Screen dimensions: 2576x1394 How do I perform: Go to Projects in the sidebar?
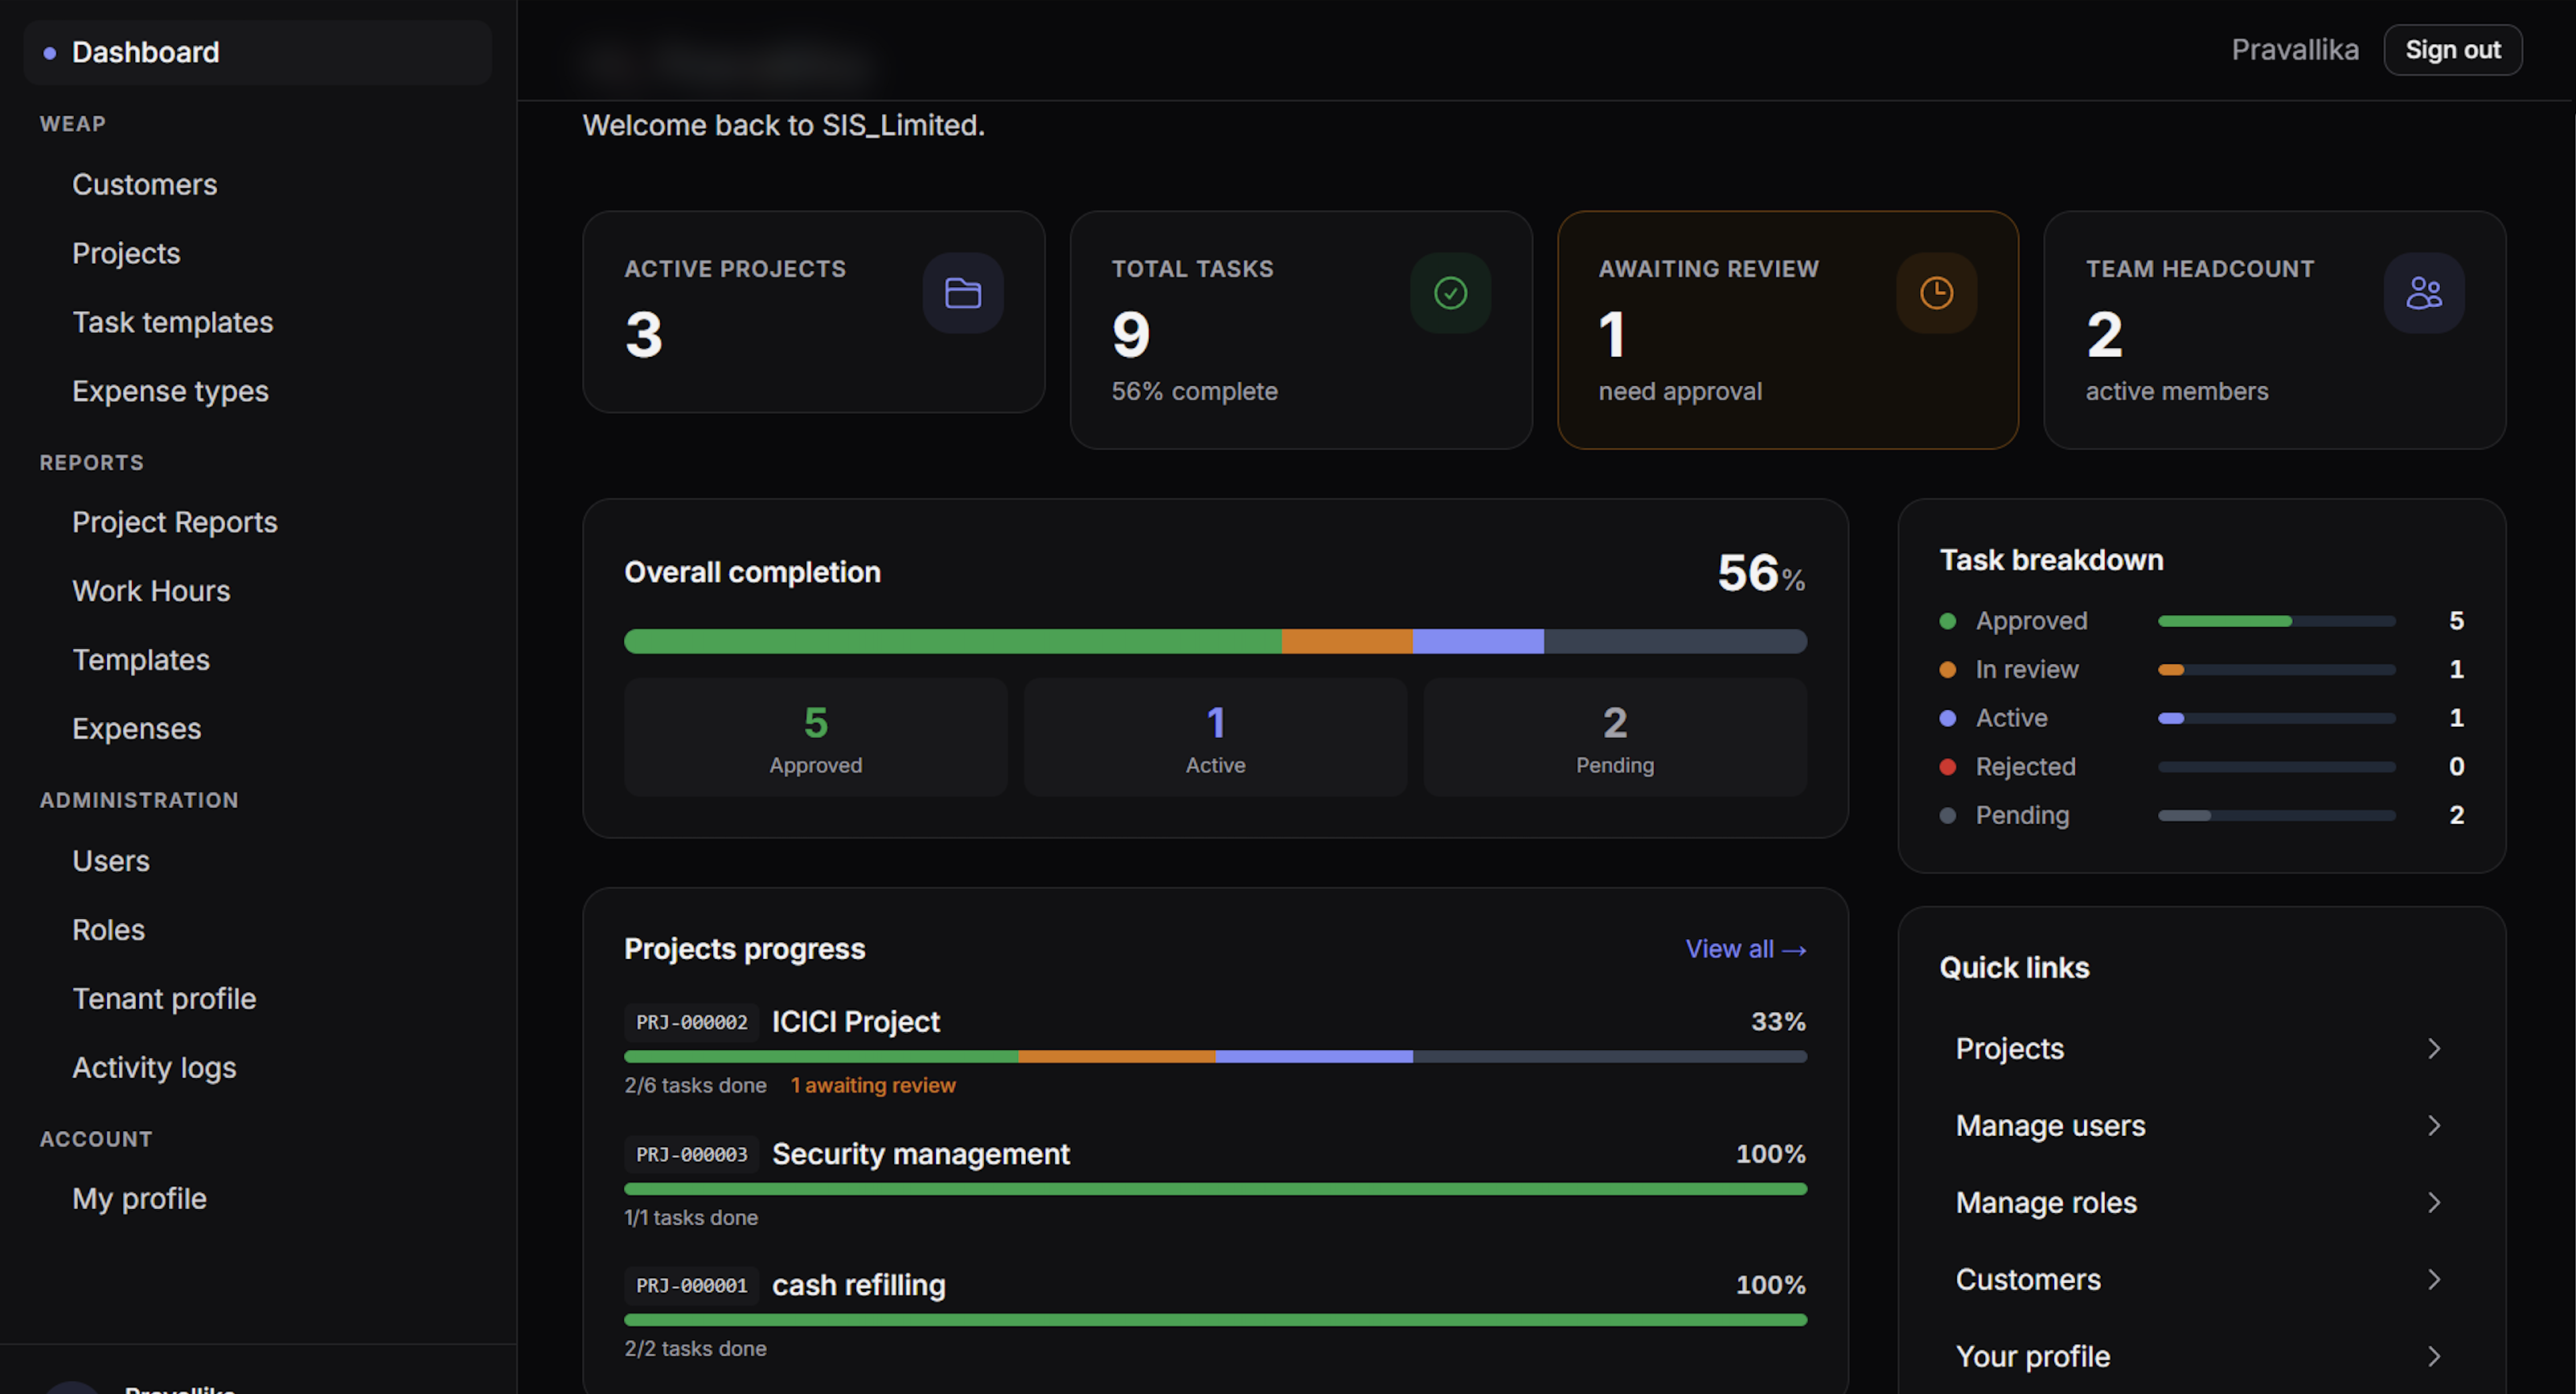point(126,254)
